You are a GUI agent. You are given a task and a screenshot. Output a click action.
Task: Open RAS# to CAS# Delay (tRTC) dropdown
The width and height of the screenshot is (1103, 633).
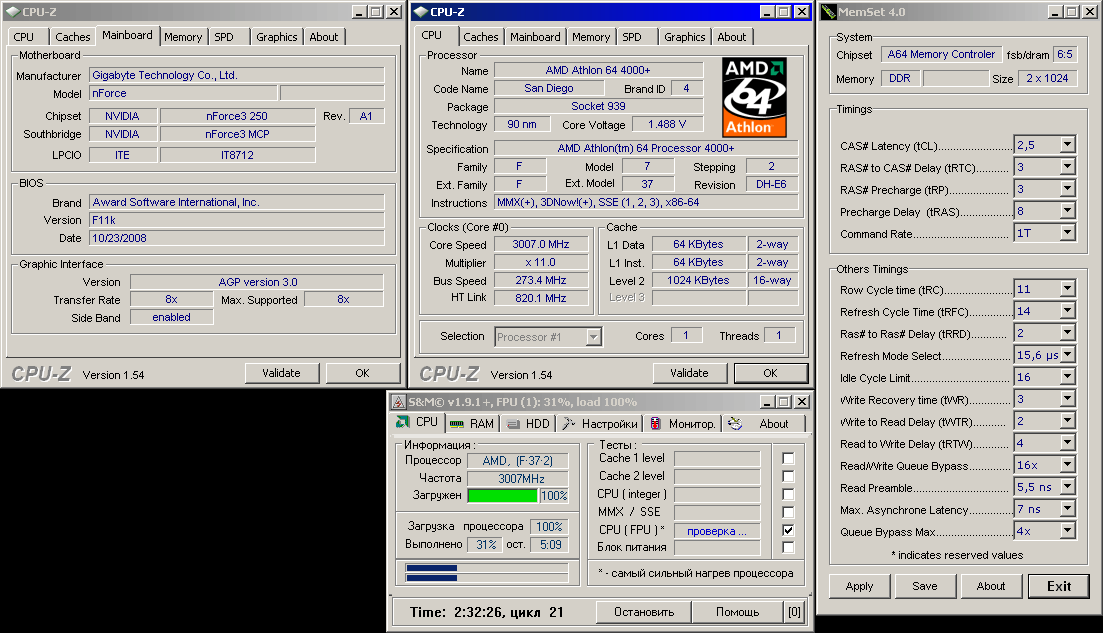(1067, 167)
